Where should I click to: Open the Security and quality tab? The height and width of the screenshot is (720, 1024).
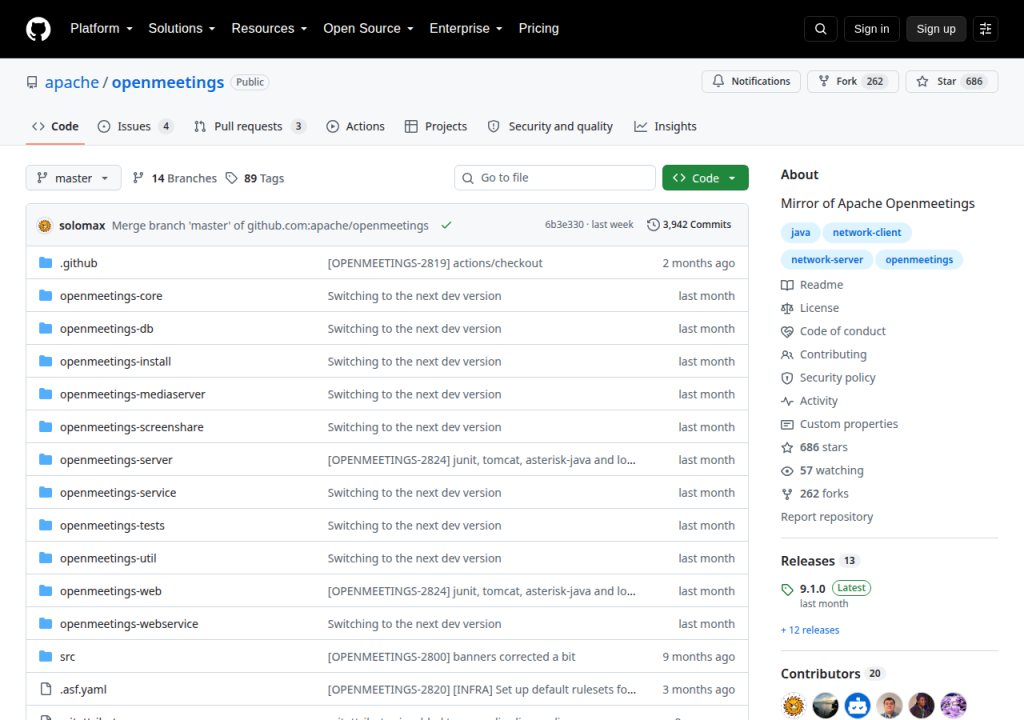point(551,127)
